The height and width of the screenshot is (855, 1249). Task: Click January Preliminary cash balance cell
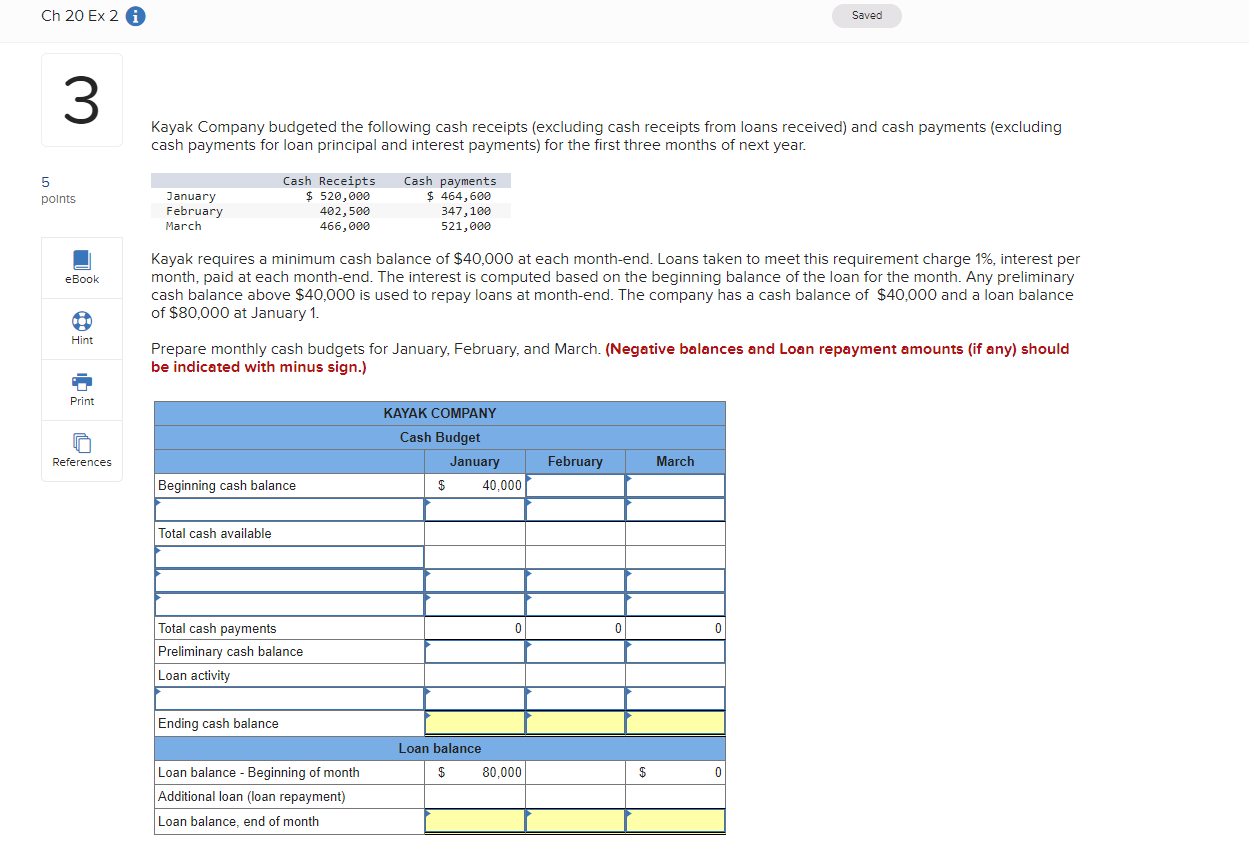(x=475, y=651)
